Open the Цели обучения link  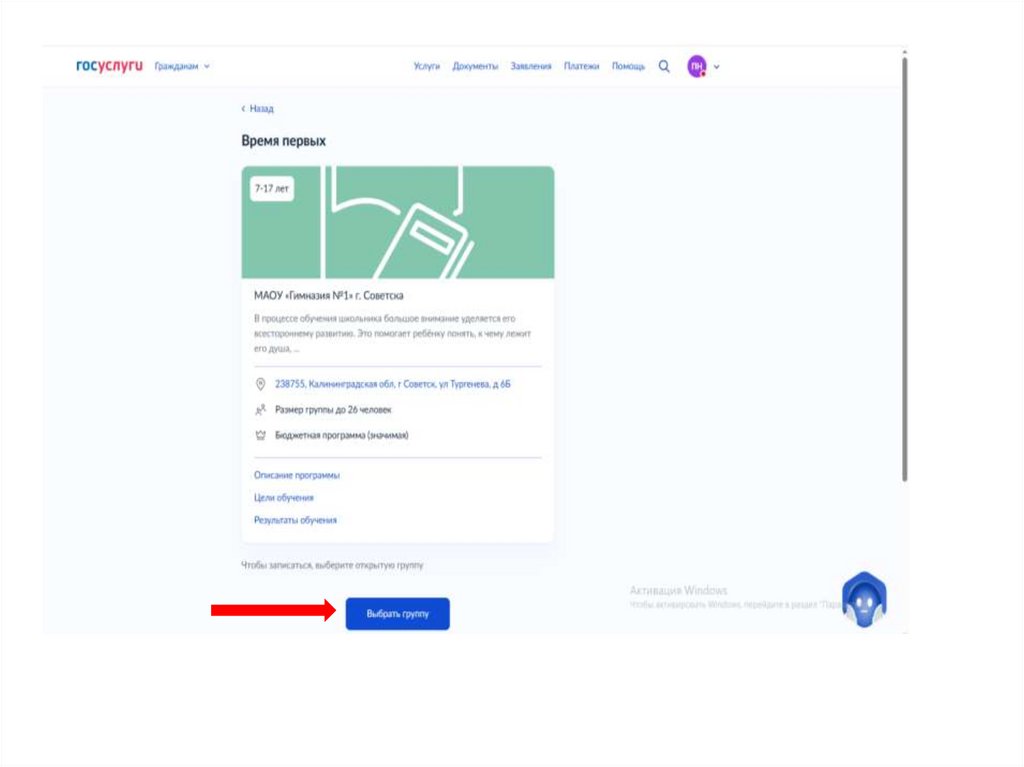(283, 498)
